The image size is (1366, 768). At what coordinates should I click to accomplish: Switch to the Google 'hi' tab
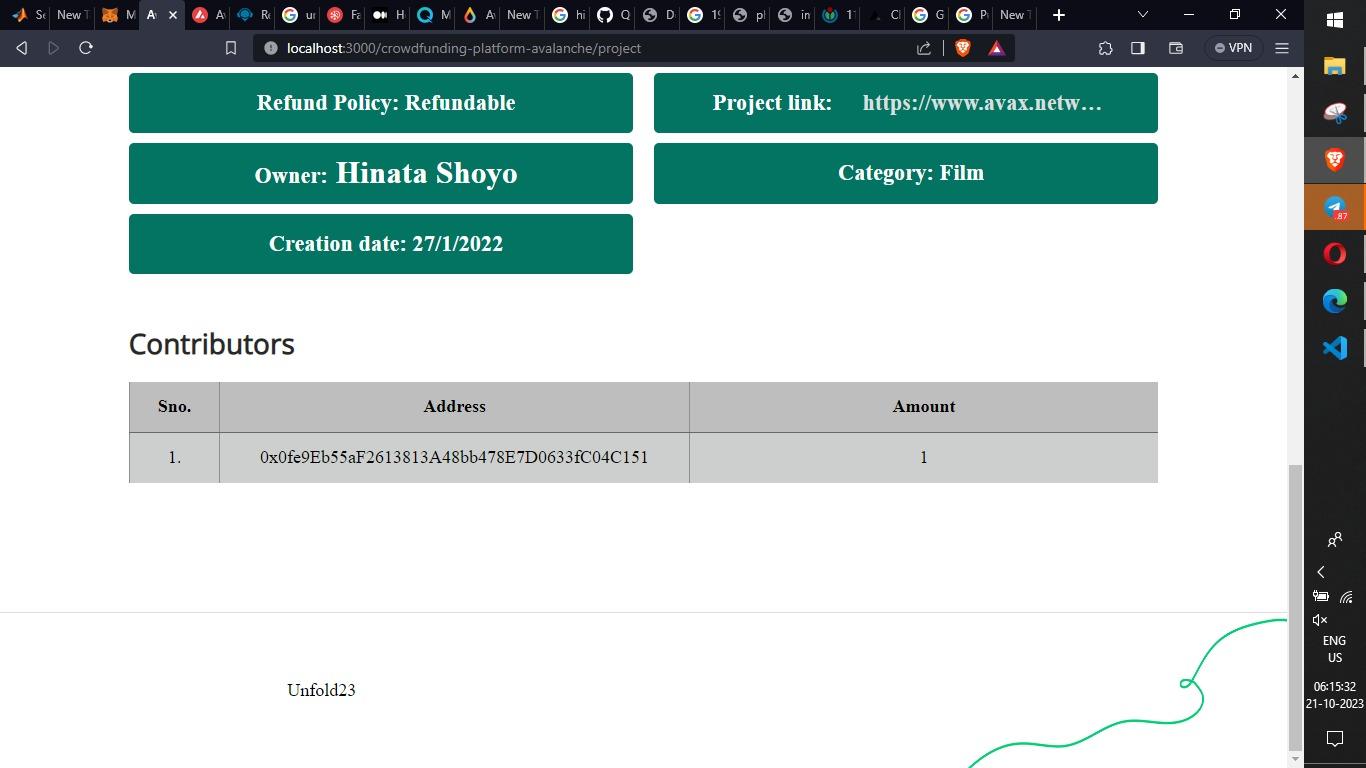(x=568, y=15)
